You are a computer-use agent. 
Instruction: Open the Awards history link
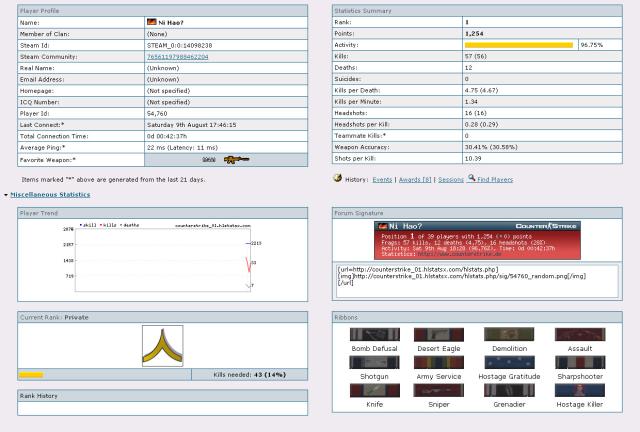pyautogui.click(x=414, y=178)
